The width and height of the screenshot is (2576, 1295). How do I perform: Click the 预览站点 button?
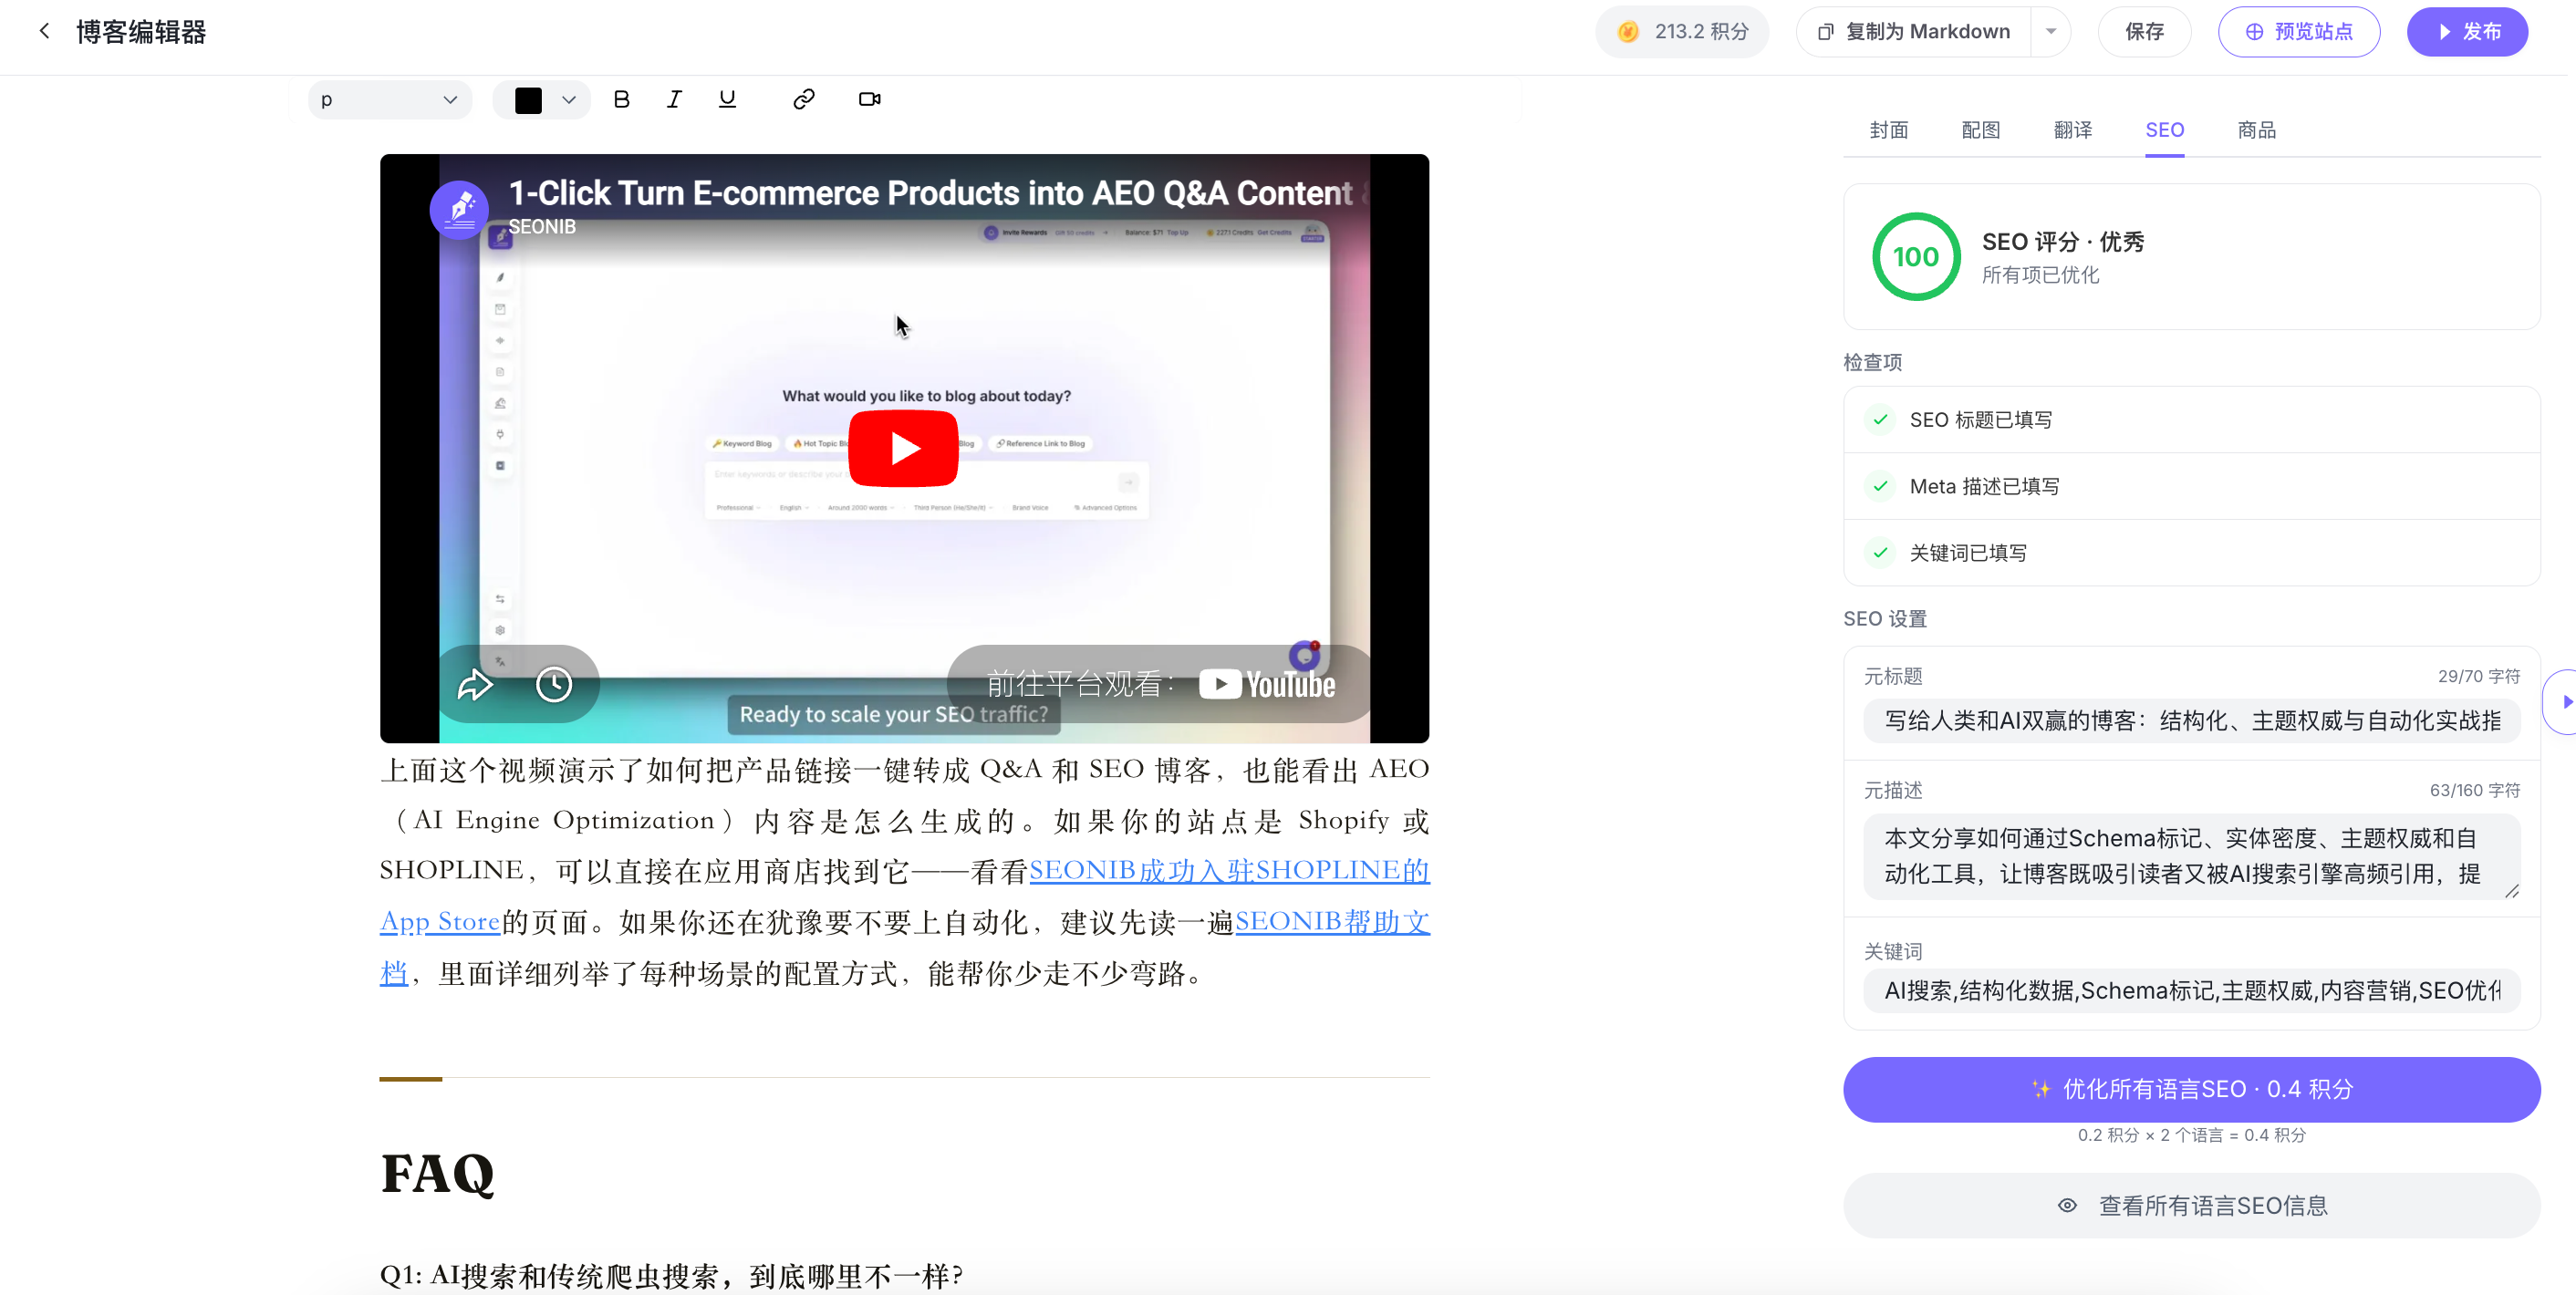tap(2298, 32)
